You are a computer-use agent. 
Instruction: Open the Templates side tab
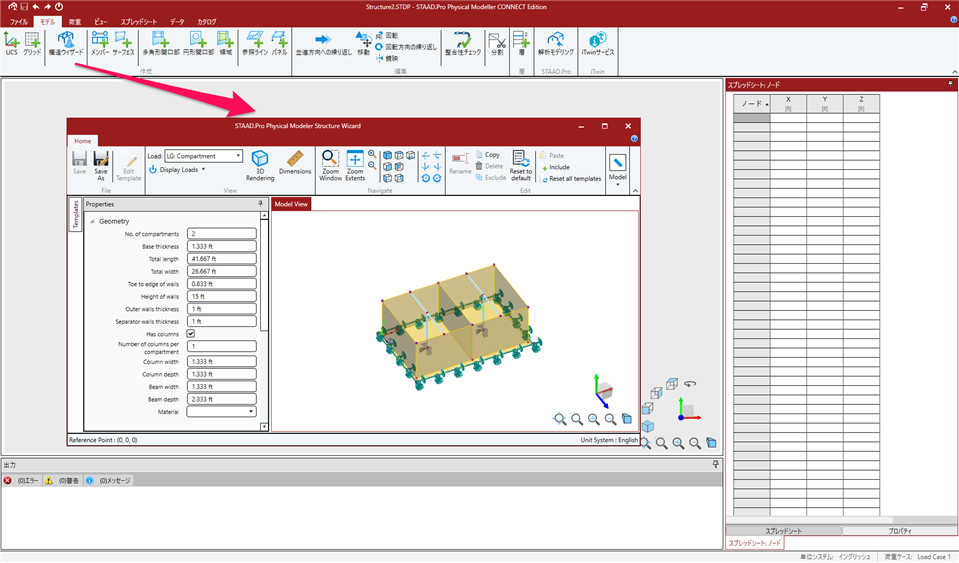(76, 215)
